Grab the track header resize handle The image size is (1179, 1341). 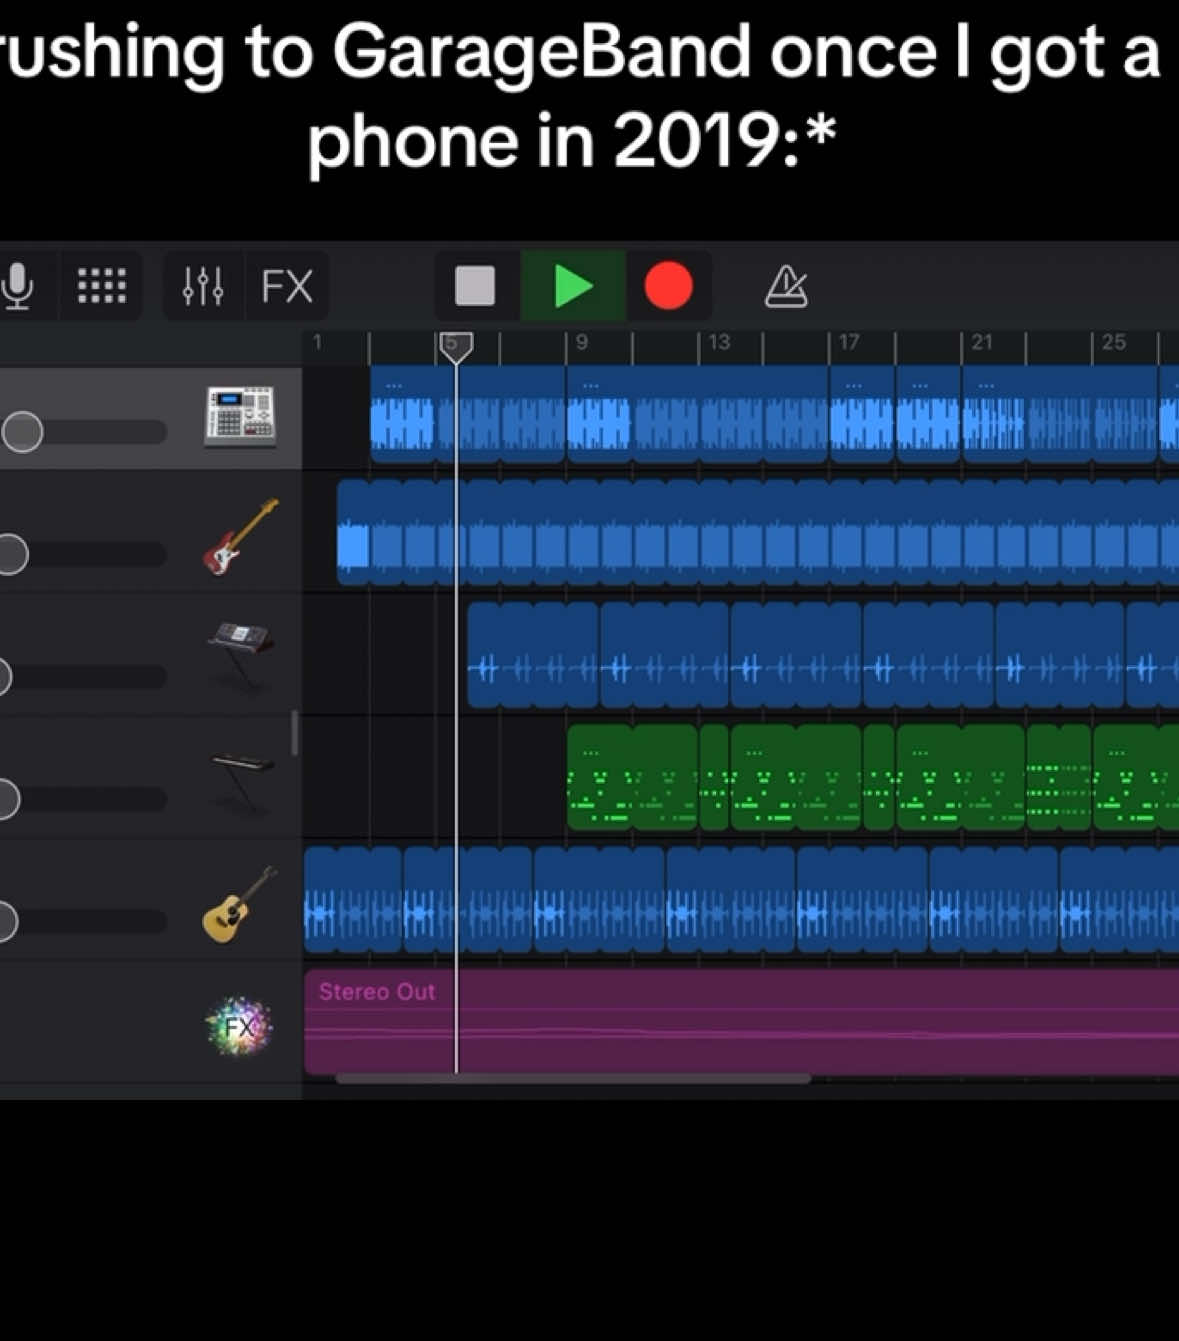(294, 733)
